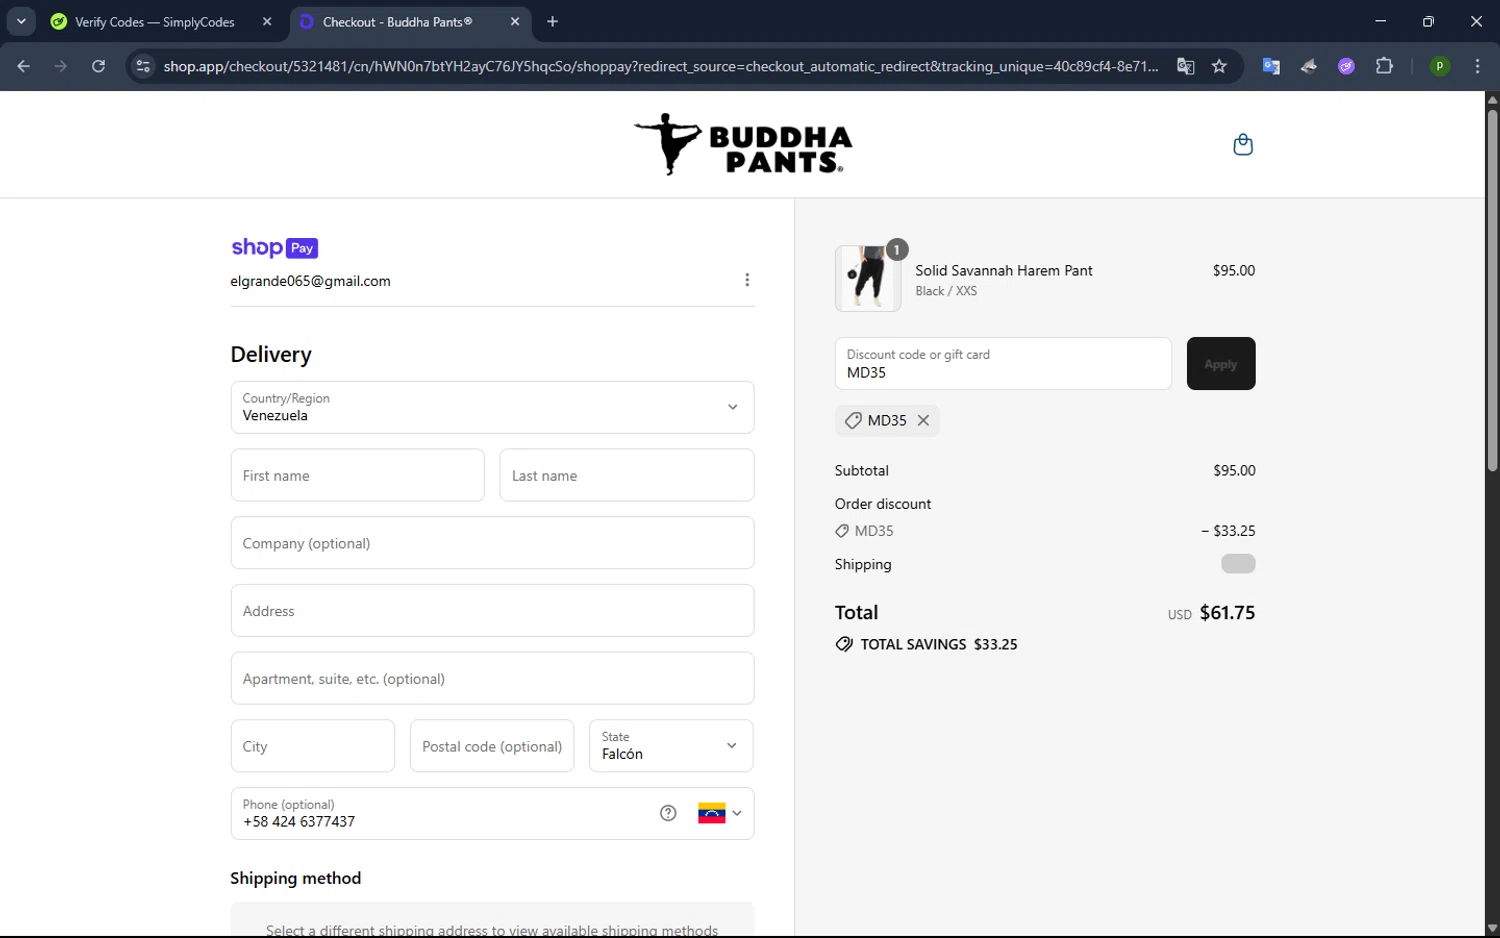Focus the City field
The image size is (1500, 938).
tap(313, 746)
